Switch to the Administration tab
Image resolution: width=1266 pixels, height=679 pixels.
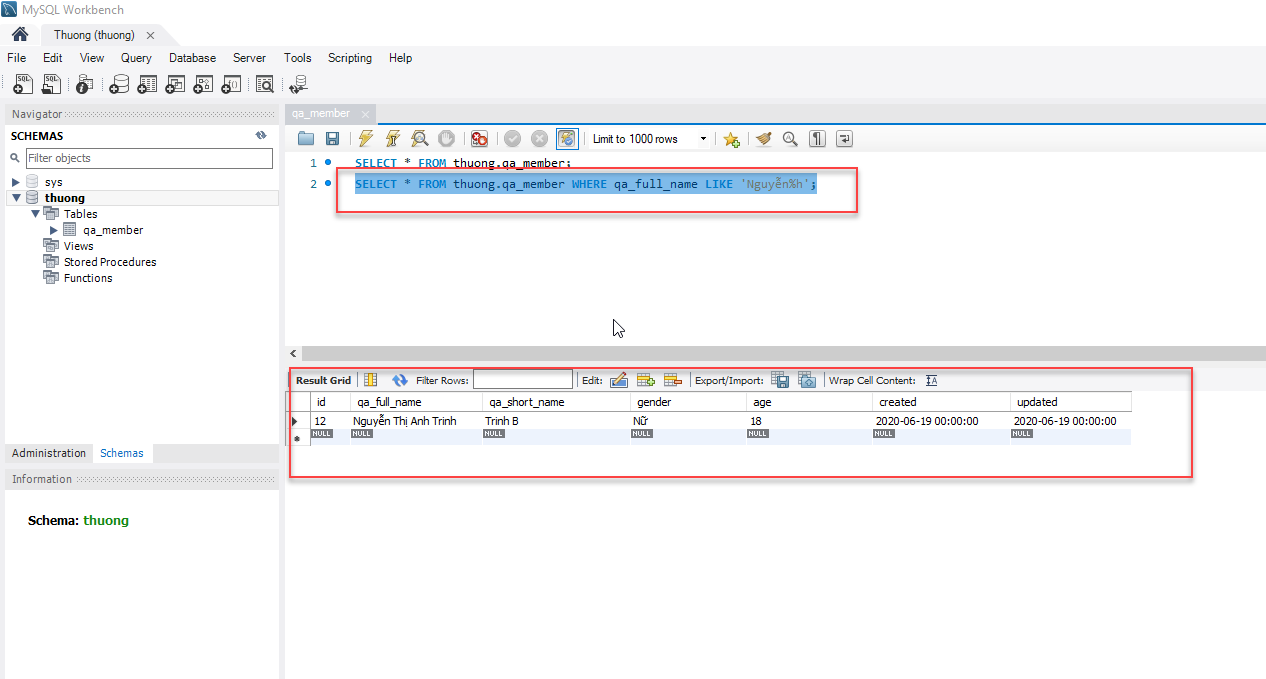click(49, 453)
